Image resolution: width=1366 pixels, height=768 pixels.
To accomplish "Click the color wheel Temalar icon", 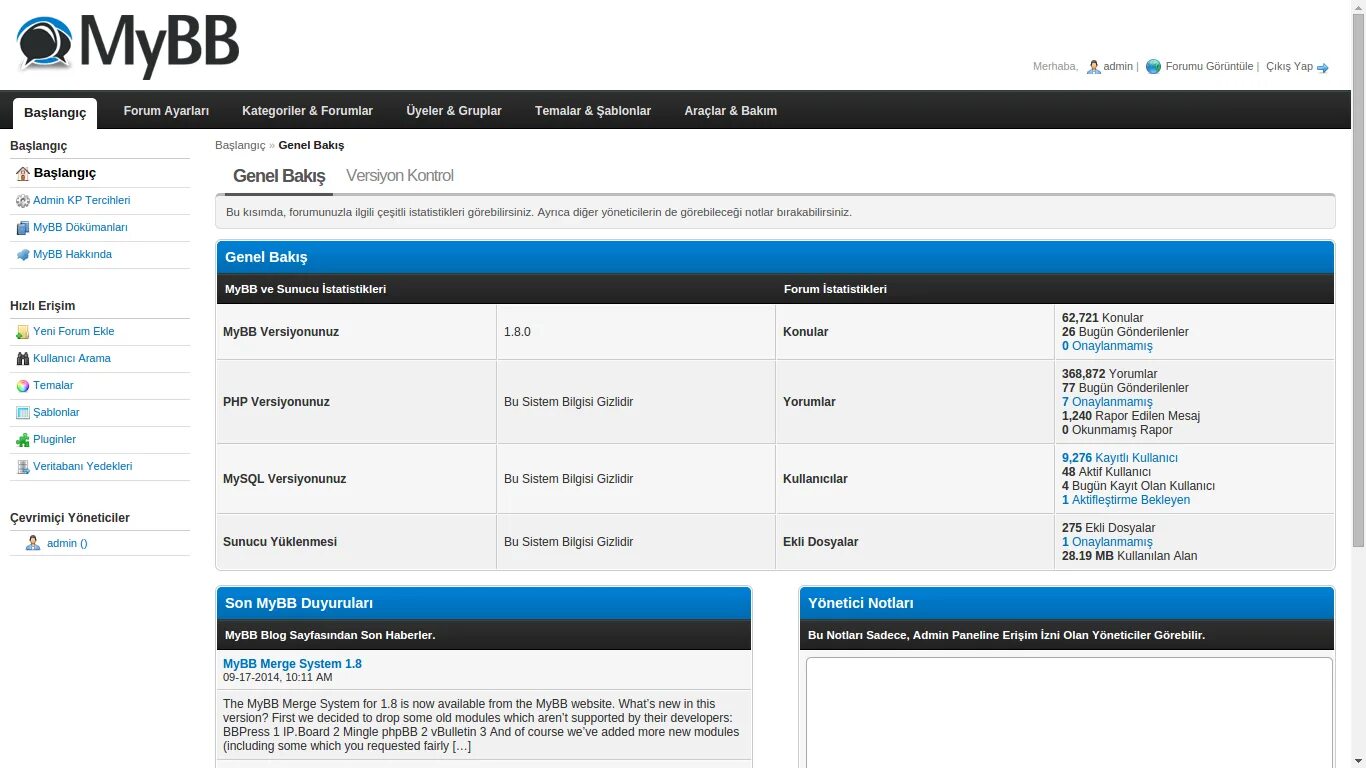I will pyautogui.click(x=23, y=385).
